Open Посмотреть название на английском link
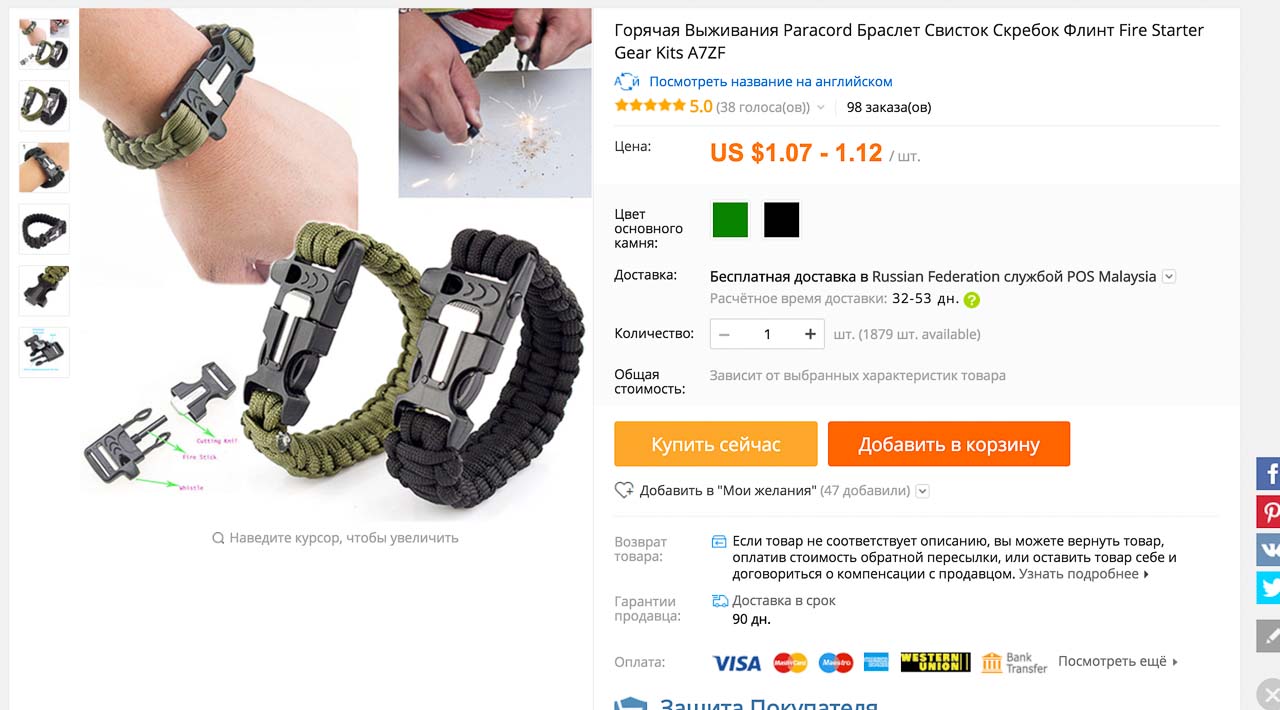The image size is (1280, 710). (x=771, y=82)
